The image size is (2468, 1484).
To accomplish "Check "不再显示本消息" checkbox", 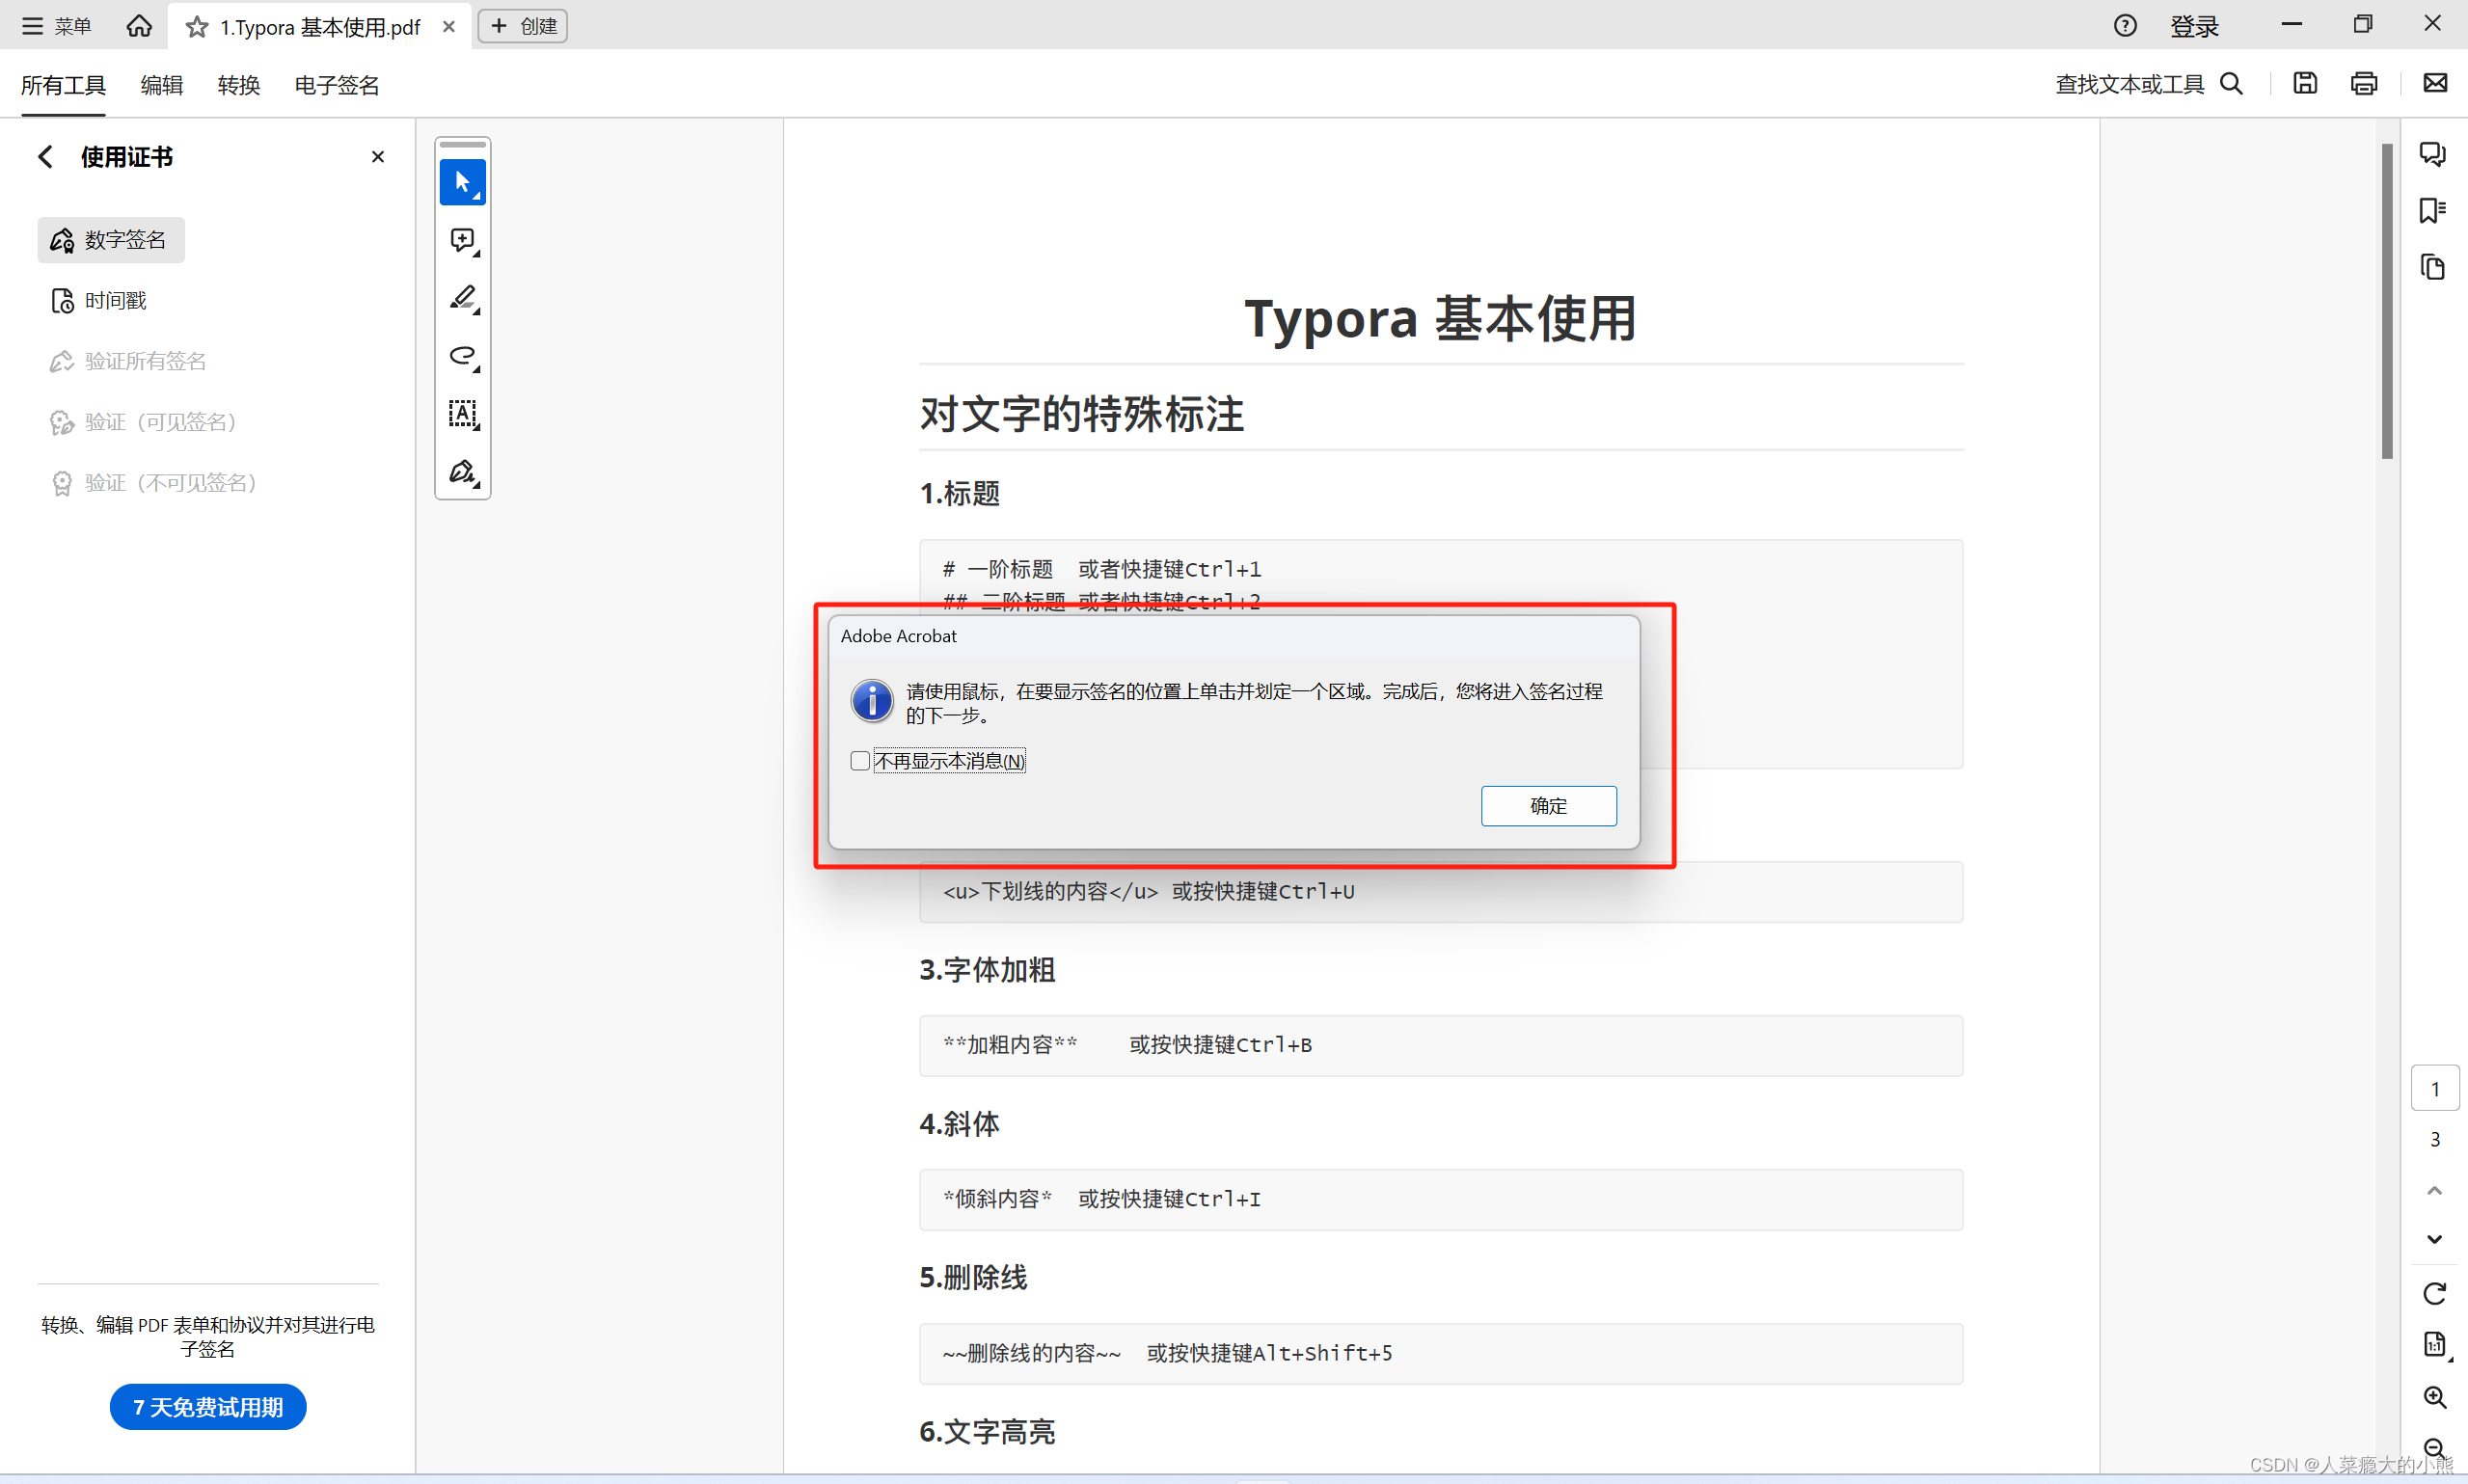I will [860, 761].
